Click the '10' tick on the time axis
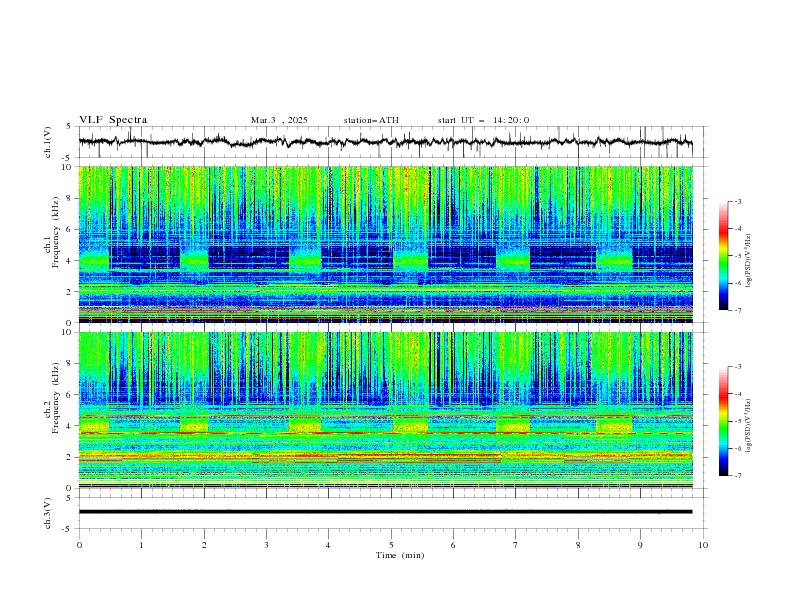Viewport: 792px width, 612px height. pos(703,545)
